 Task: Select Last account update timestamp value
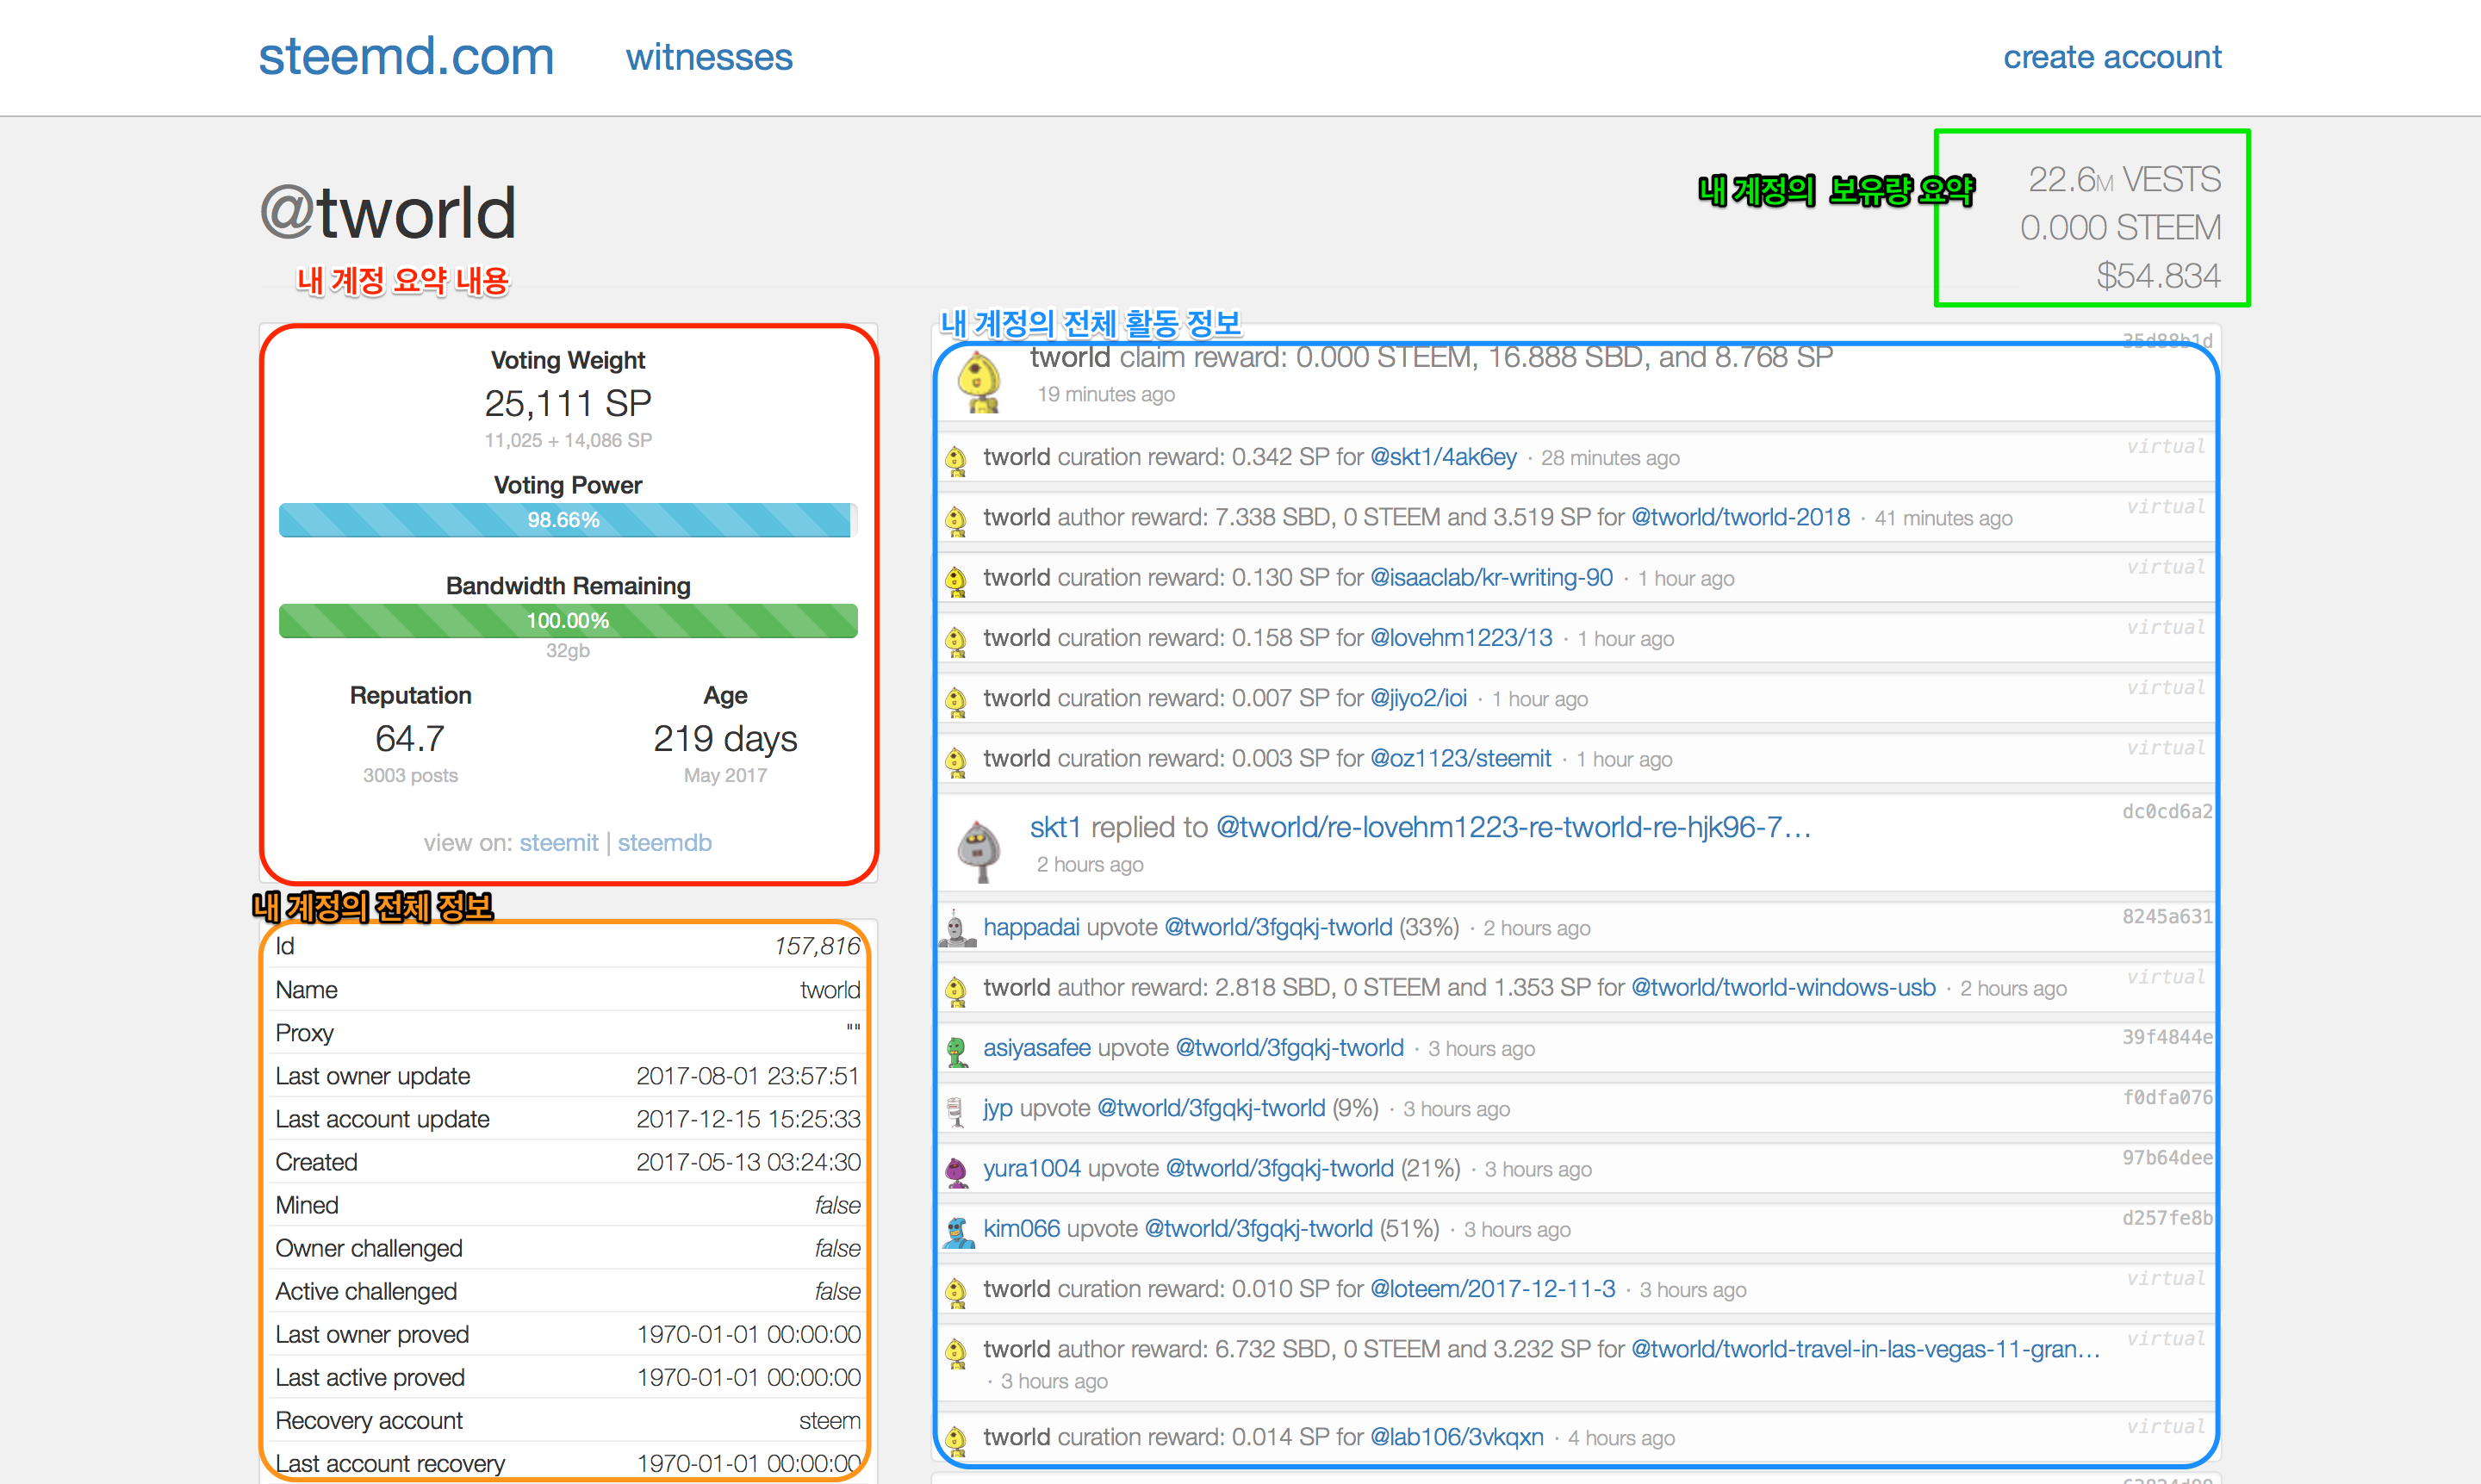point(748,1119)
